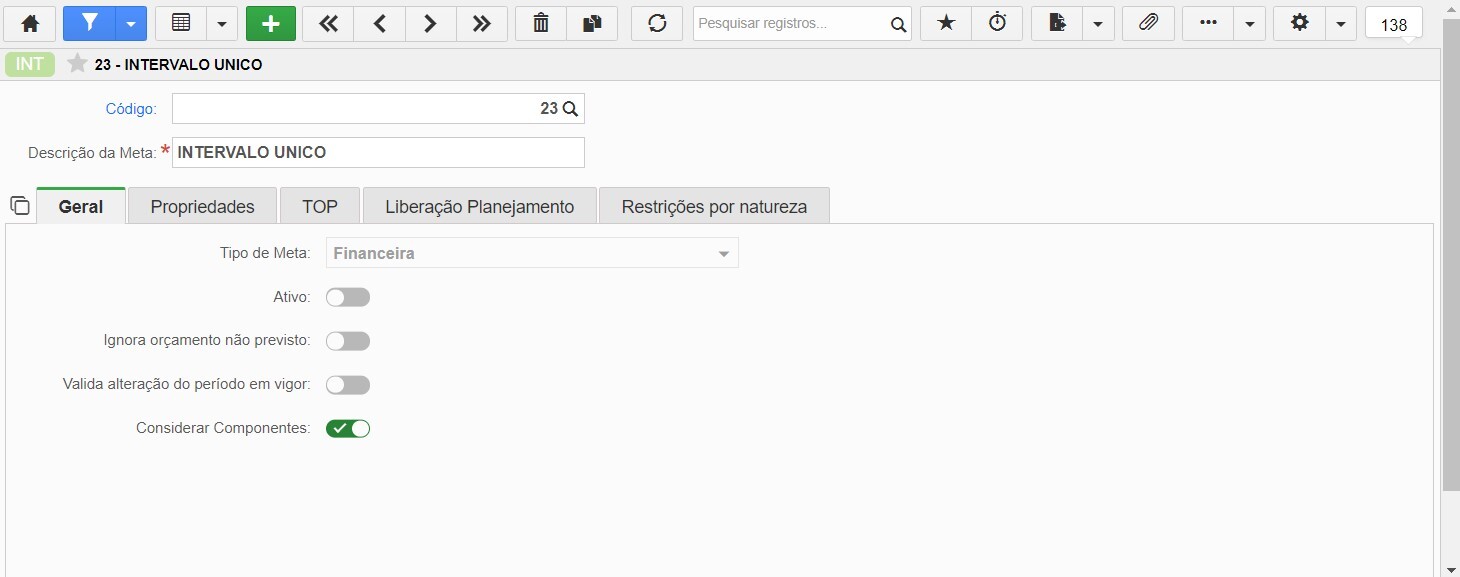This screenshot has width=1460, height=577.
Task: Click the vertical scrollbar on the right
Action: tap(1450, 256)
